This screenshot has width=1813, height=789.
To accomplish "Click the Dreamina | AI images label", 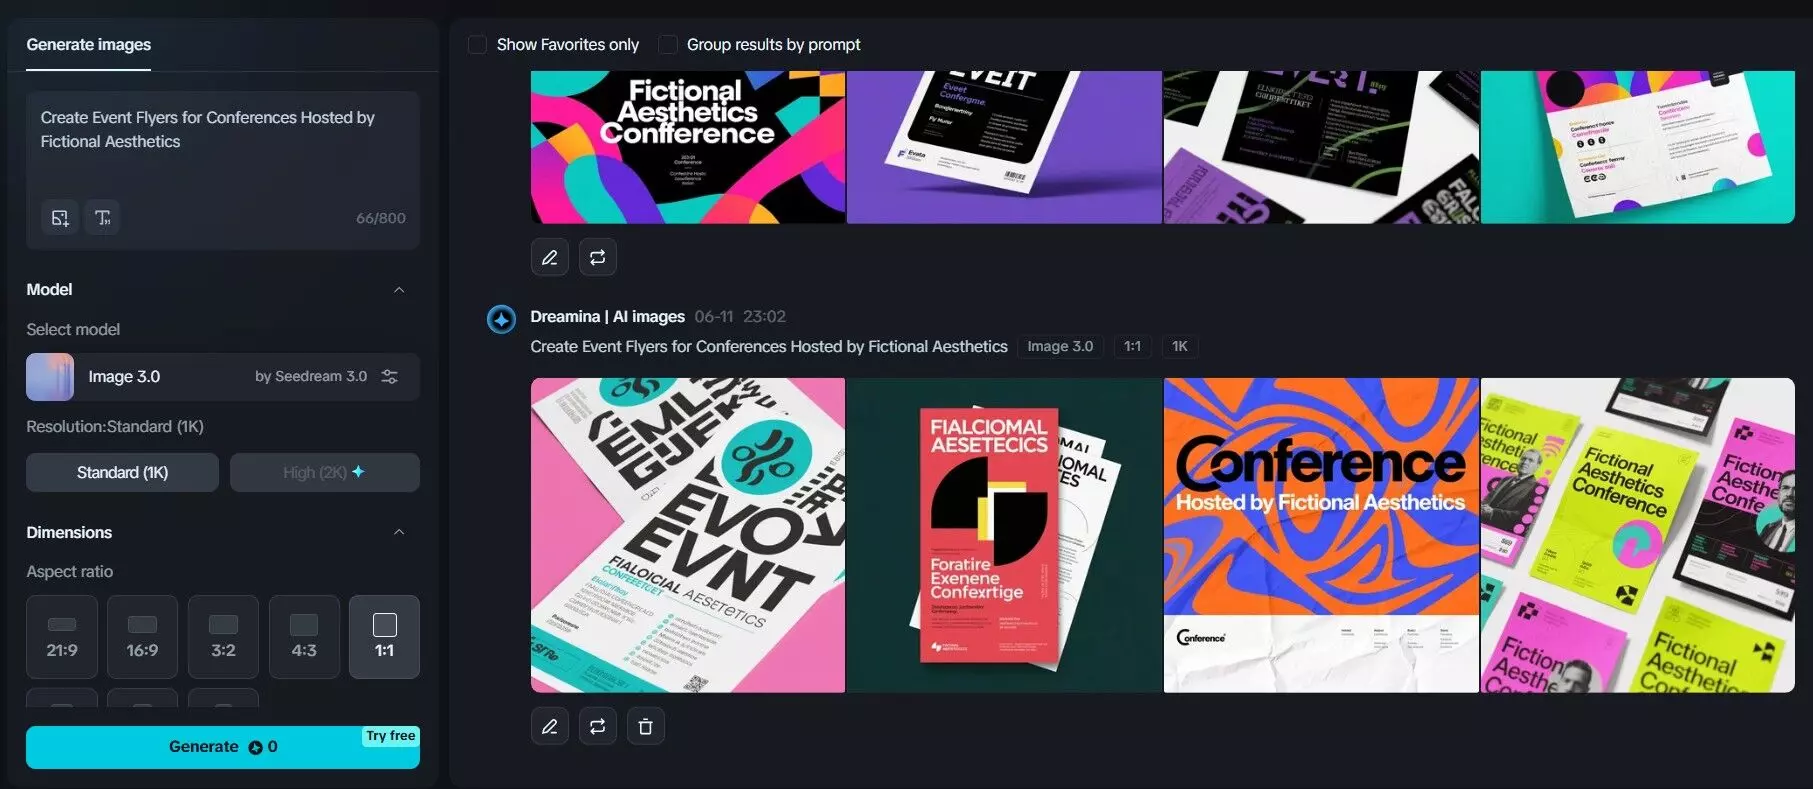I will pyautogui.click(x=607, y=316).
